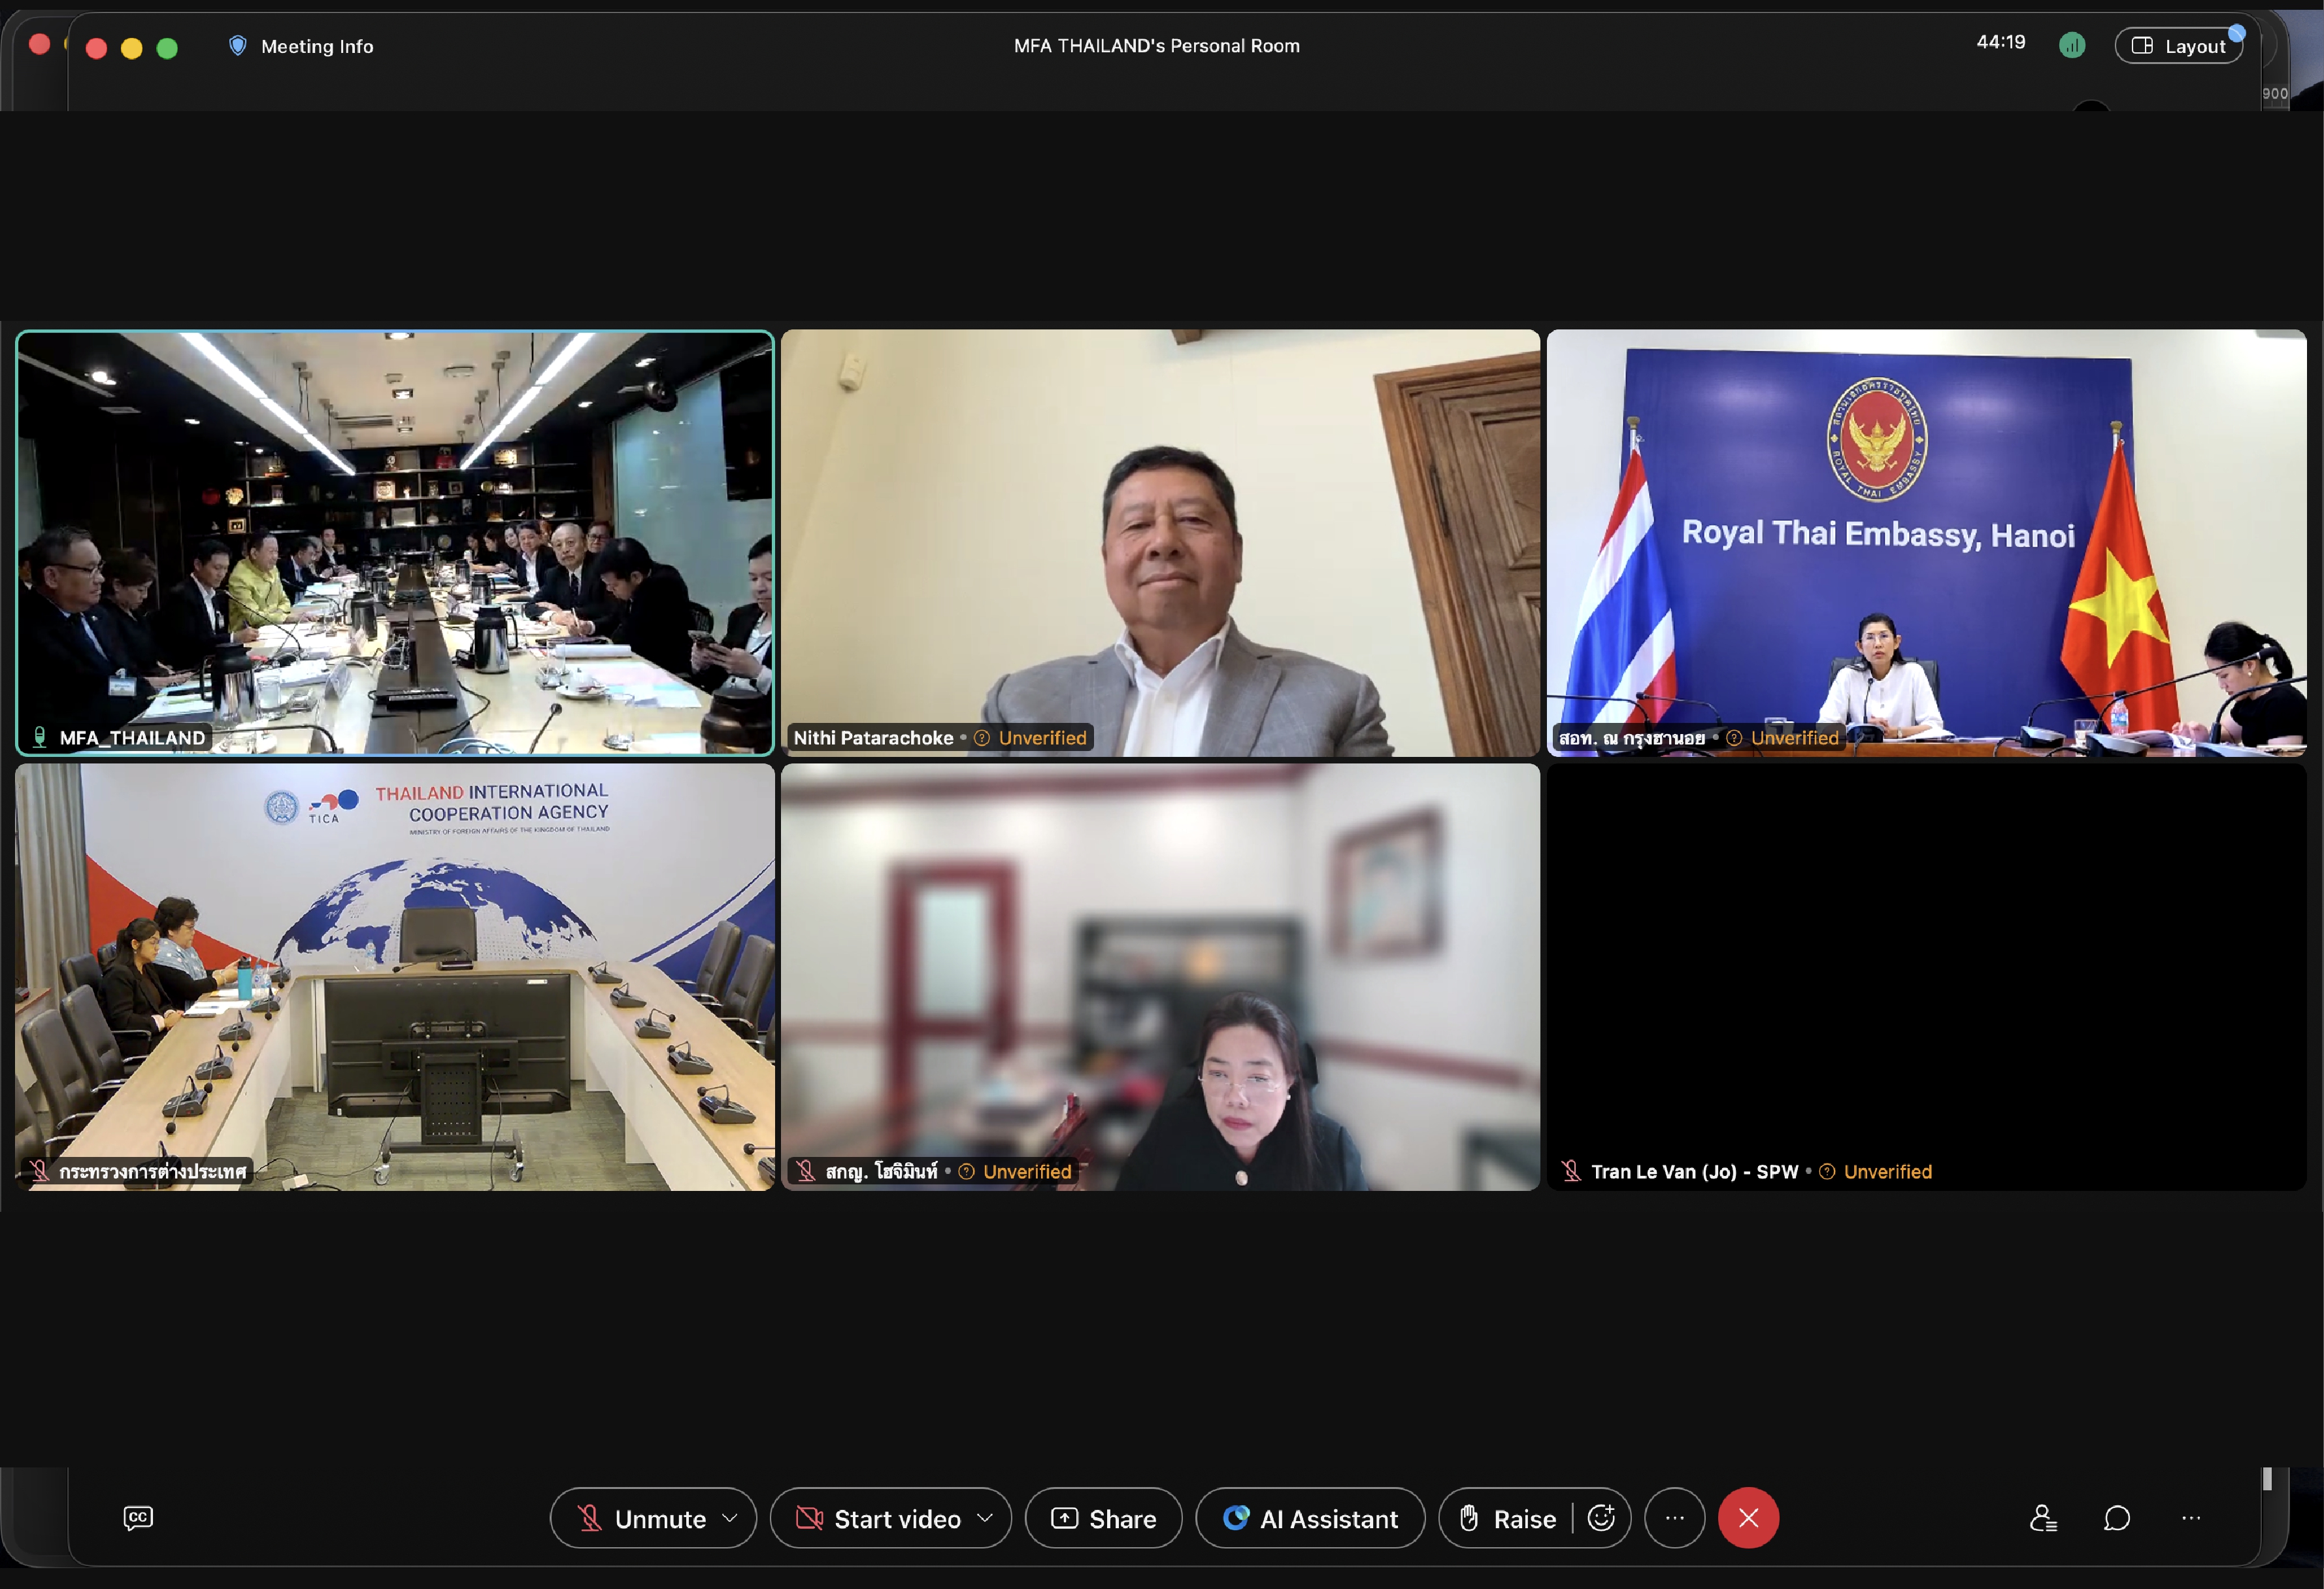
Task: Start video from the camera button
Action: (877, 1518)
